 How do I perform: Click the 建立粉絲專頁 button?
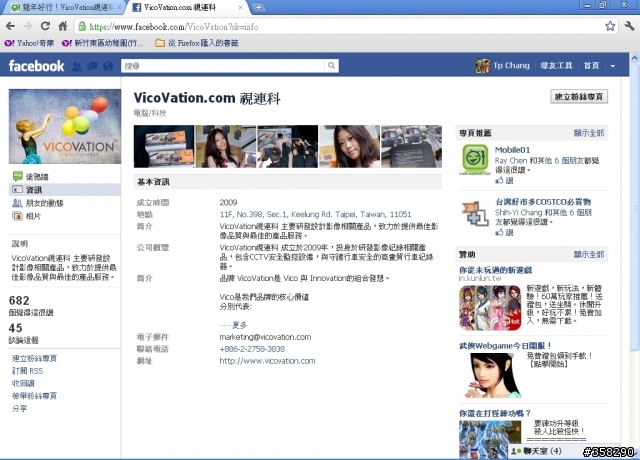tap(579, 97)
